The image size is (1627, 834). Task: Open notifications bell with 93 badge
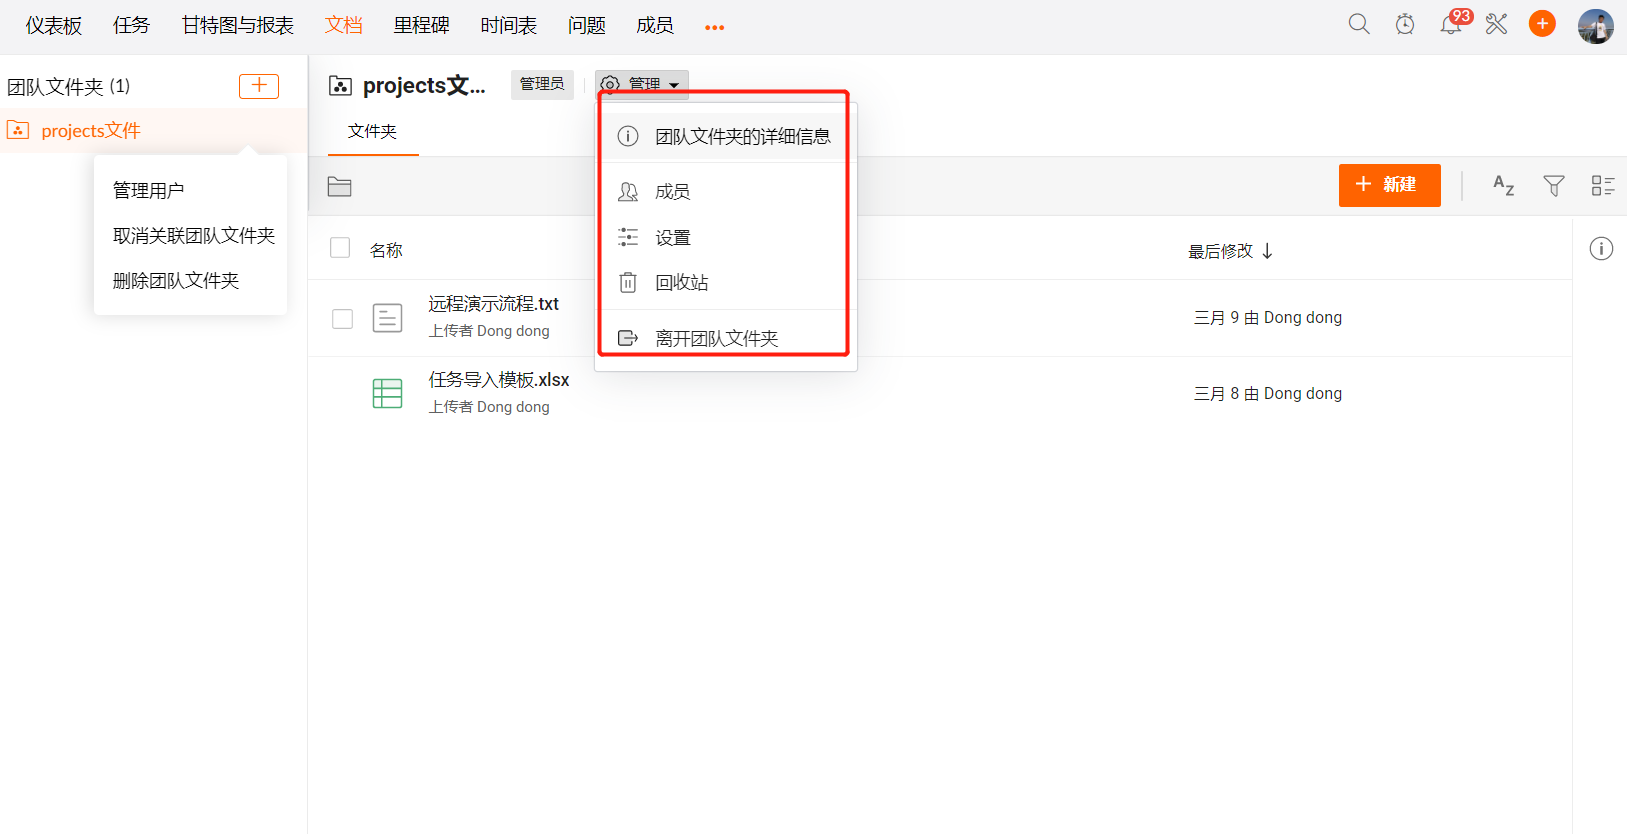click(x=1451, y=24)
